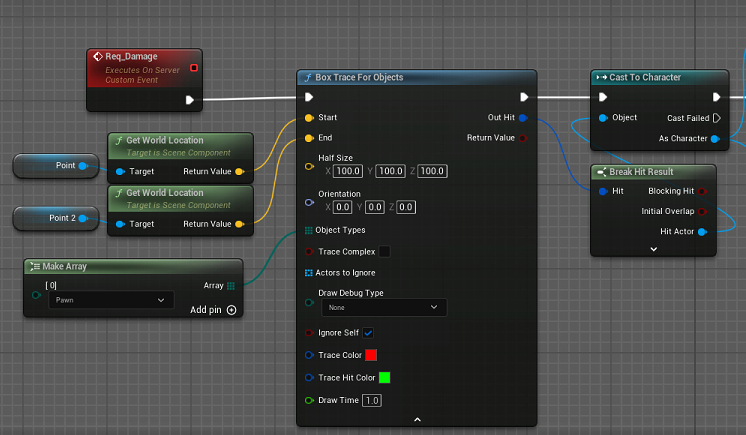This screenshot has height=435, width=746.
Task: Click the Object Types array pin
Action: point(309,230)
